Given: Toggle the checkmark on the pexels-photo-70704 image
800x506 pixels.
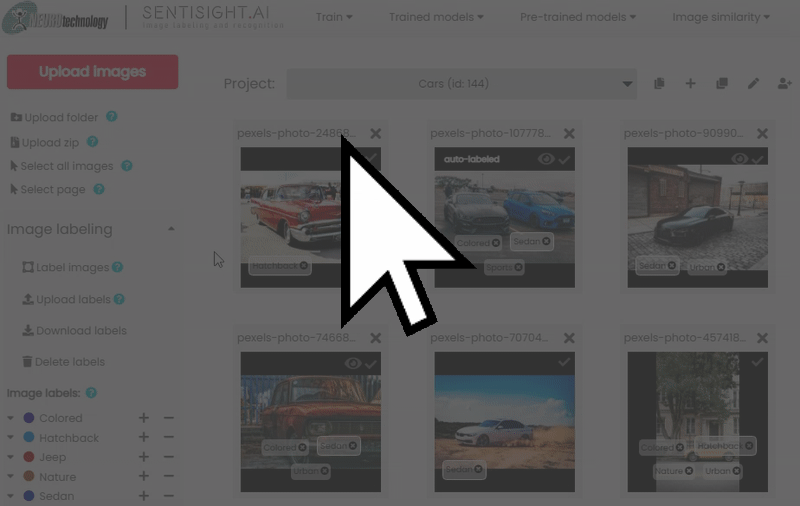Looking at the screenshot, I should [564, 362].
